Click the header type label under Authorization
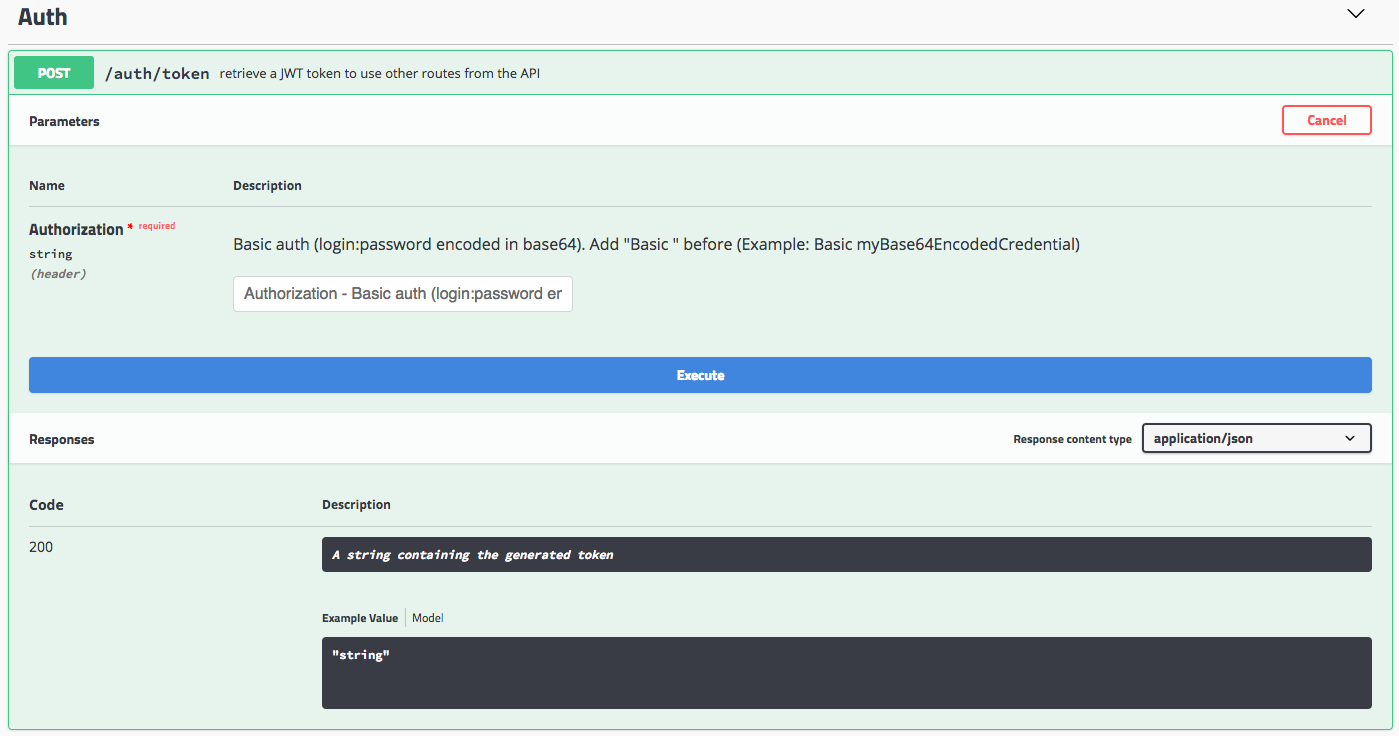The height and width of the screenshot is (736, 1399). pos(58,273)
